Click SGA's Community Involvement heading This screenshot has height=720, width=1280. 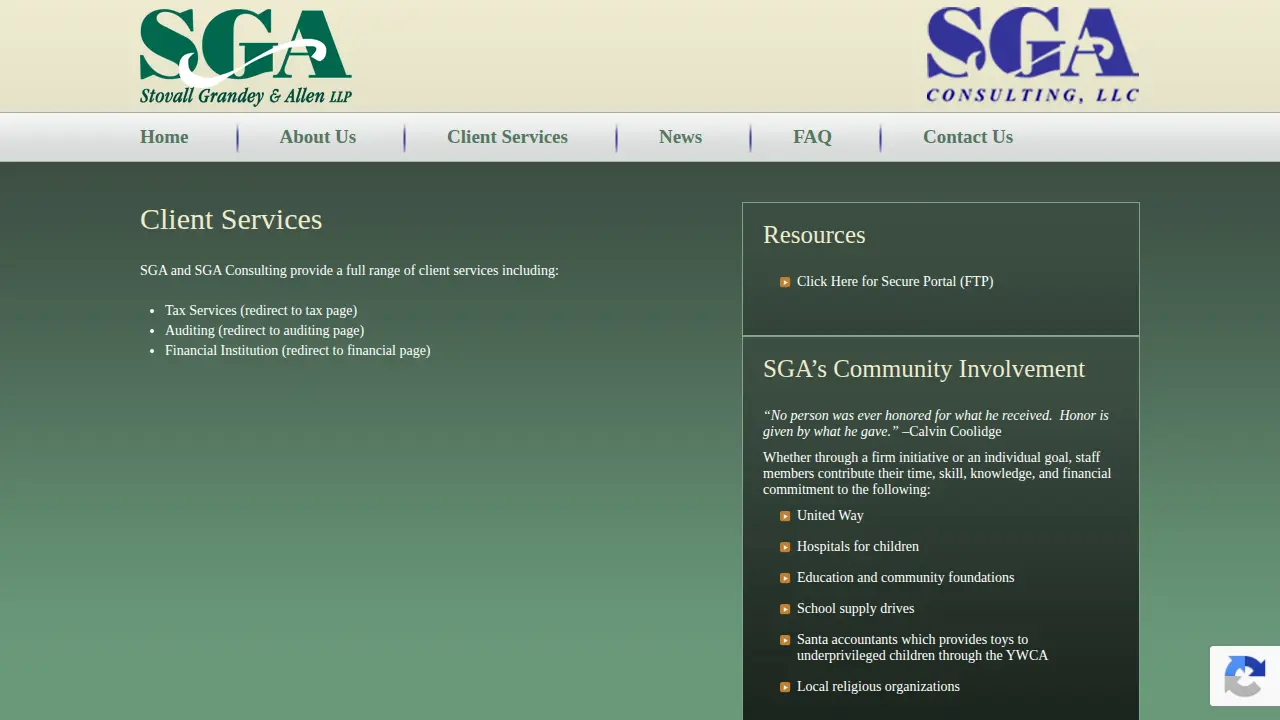(924, 369)
